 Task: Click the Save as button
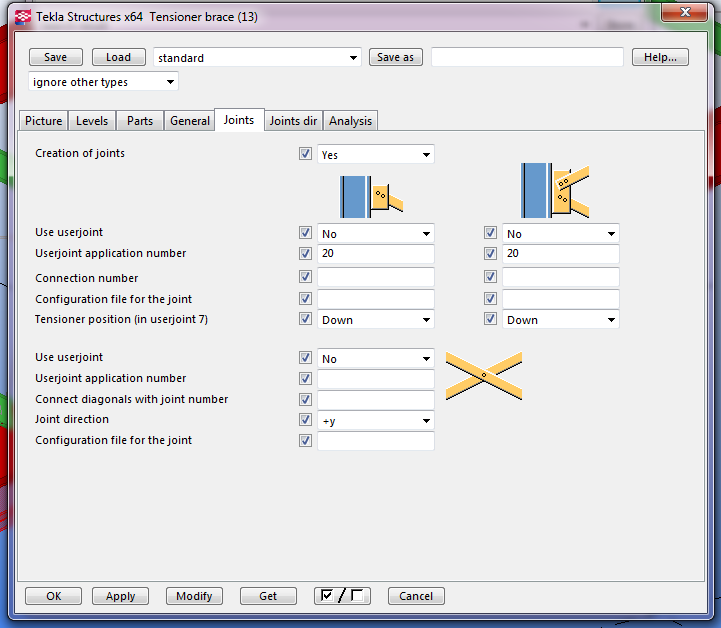click(395, 57)
